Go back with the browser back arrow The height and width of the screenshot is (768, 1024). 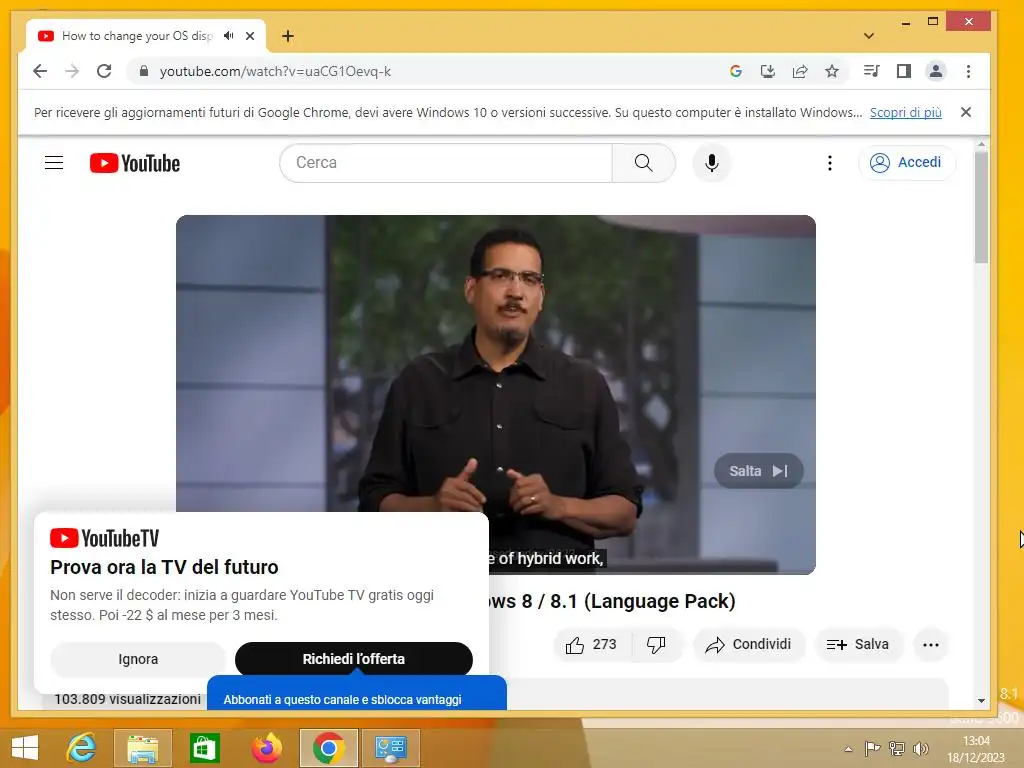point(40,71)
